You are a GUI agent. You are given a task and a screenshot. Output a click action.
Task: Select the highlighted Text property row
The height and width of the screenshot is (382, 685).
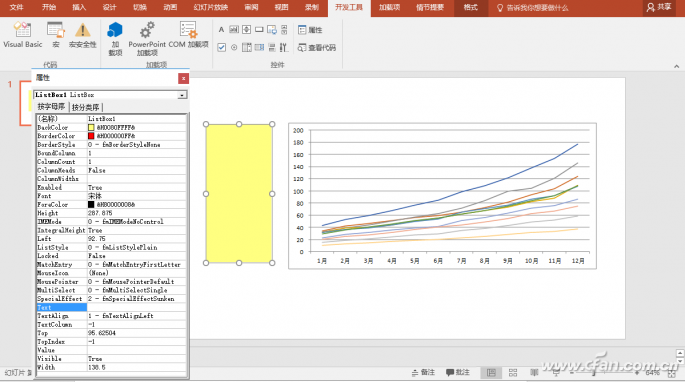click(x=111, y=307)
